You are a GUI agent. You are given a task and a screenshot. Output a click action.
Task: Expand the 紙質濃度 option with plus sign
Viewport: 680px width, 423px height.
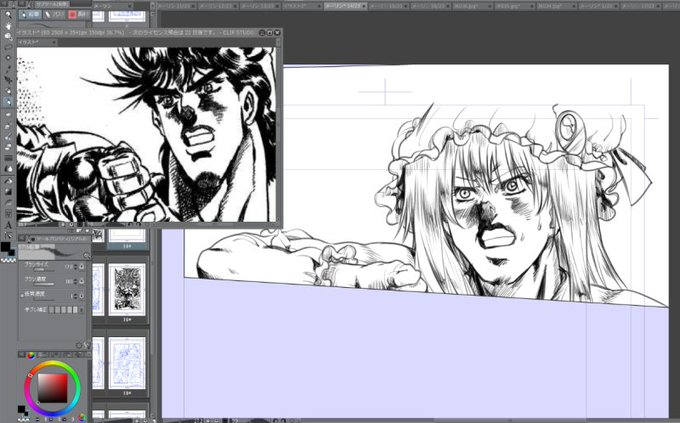click(22, 295)
